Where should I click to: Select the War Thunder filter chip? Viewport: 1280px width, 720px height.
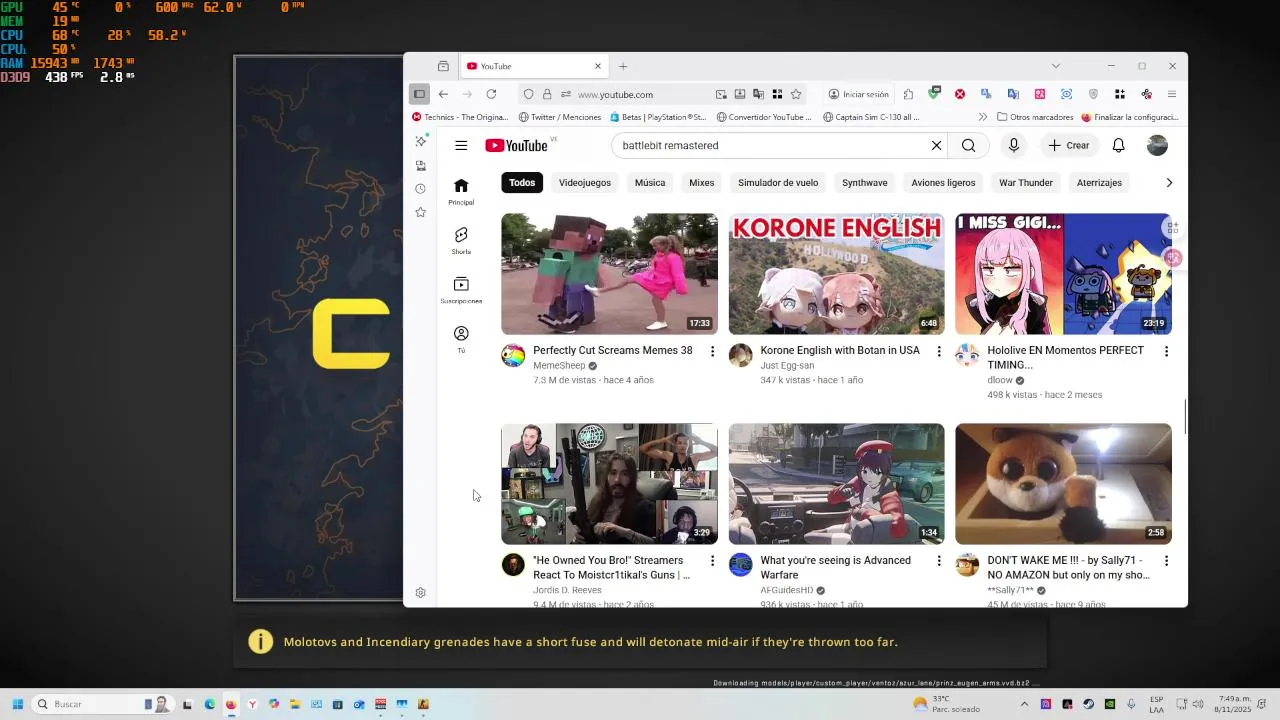tap(1026, 183)
